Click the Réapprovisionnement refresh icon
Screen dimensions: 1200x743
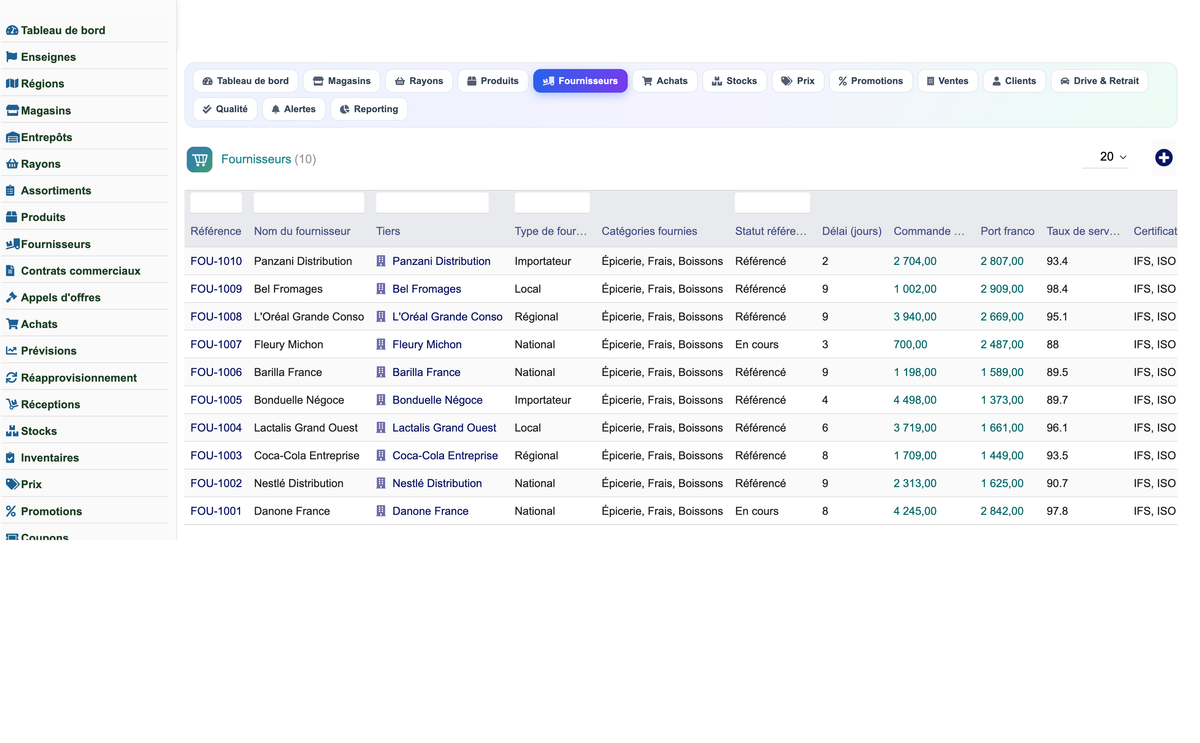12,378
